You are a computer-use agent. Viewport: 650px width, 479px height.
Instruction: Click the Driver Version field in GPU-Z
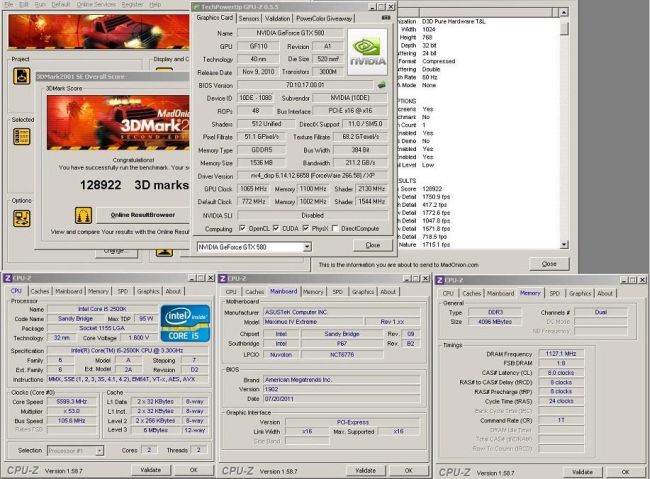313,175
